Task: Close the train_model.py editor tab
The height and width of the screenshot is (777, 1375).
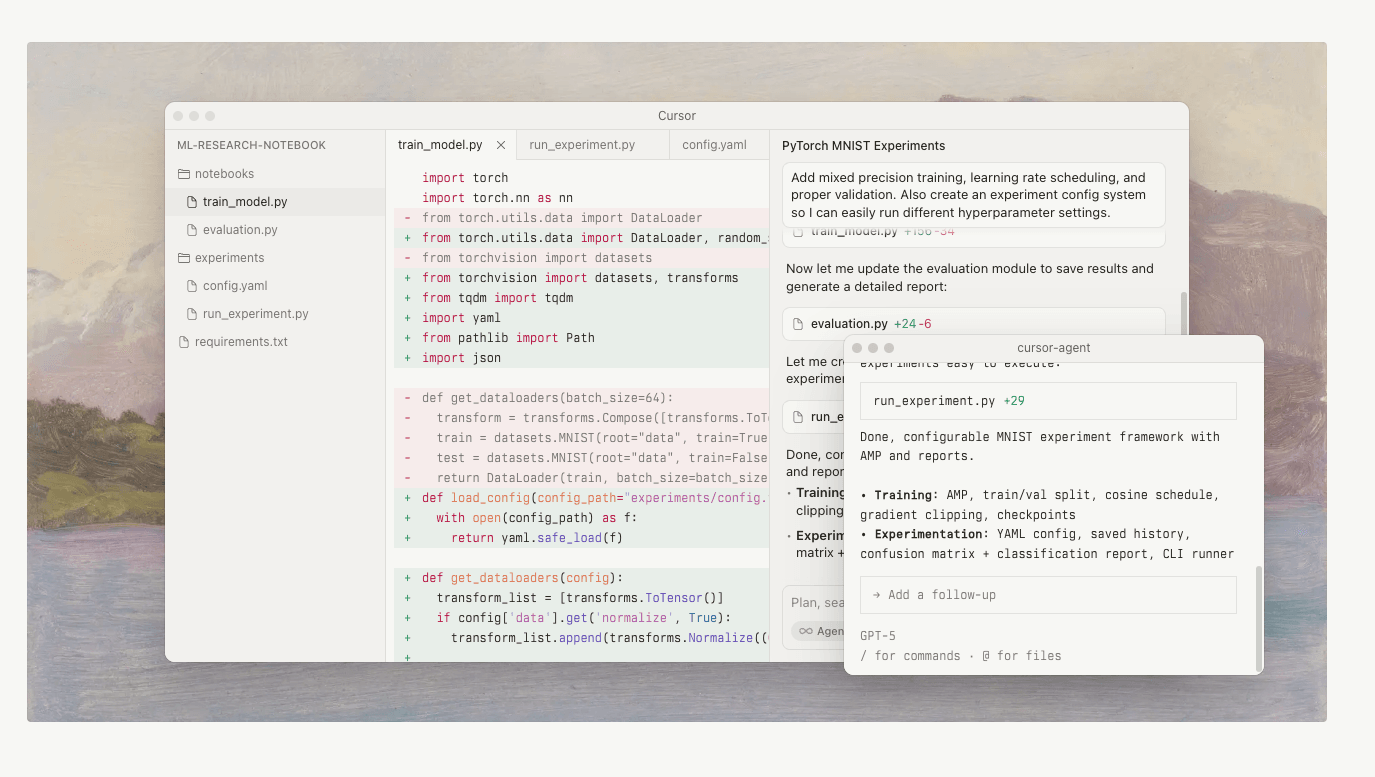Action: tap(501, 145)
